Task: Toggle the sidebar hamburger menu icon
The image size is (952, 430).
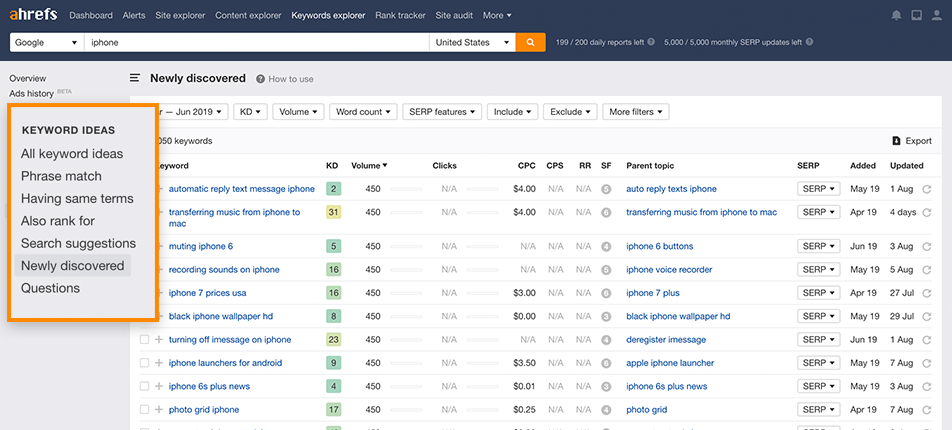Action: 135,78
